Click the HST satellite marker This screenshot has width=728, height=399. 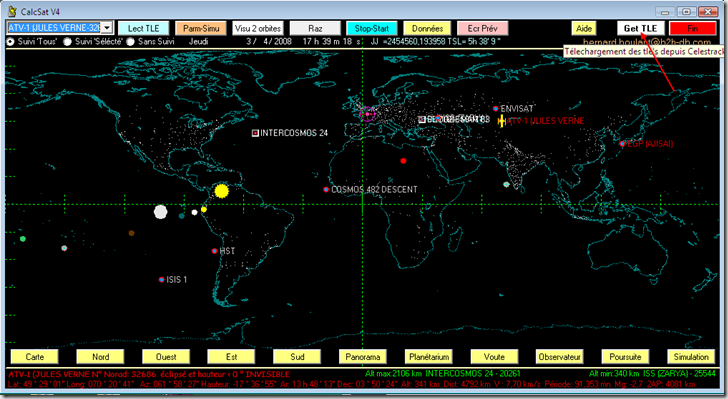[x=214, y=251]
